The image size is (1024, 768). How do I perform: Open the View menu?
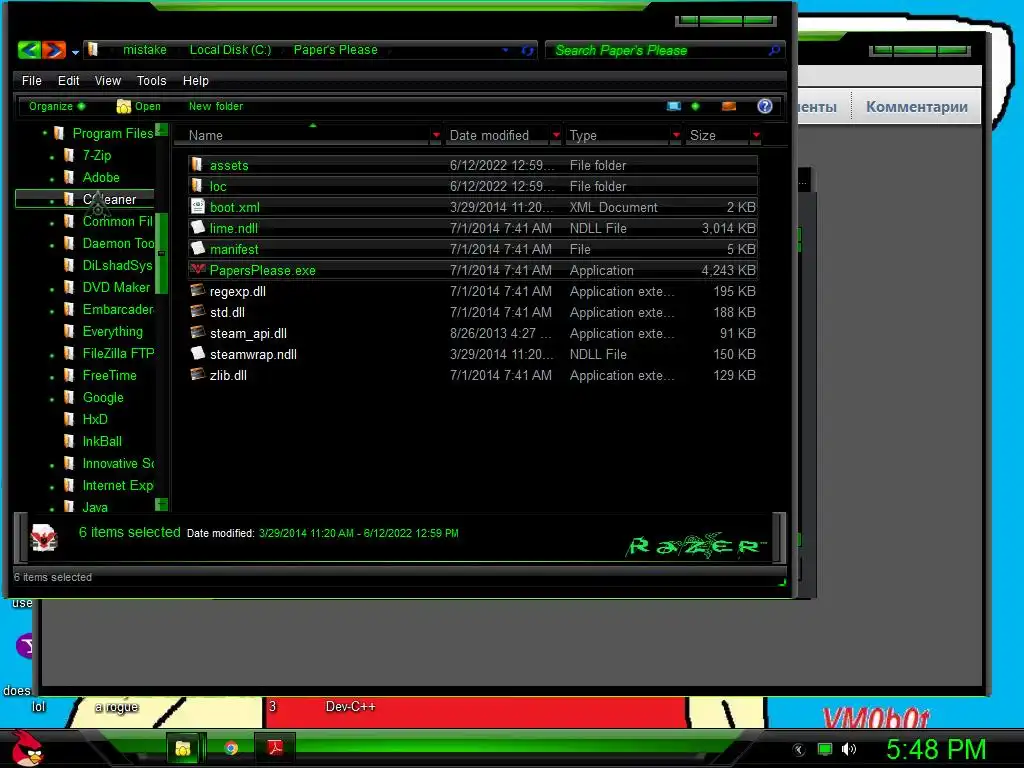[x=108, y=80]
